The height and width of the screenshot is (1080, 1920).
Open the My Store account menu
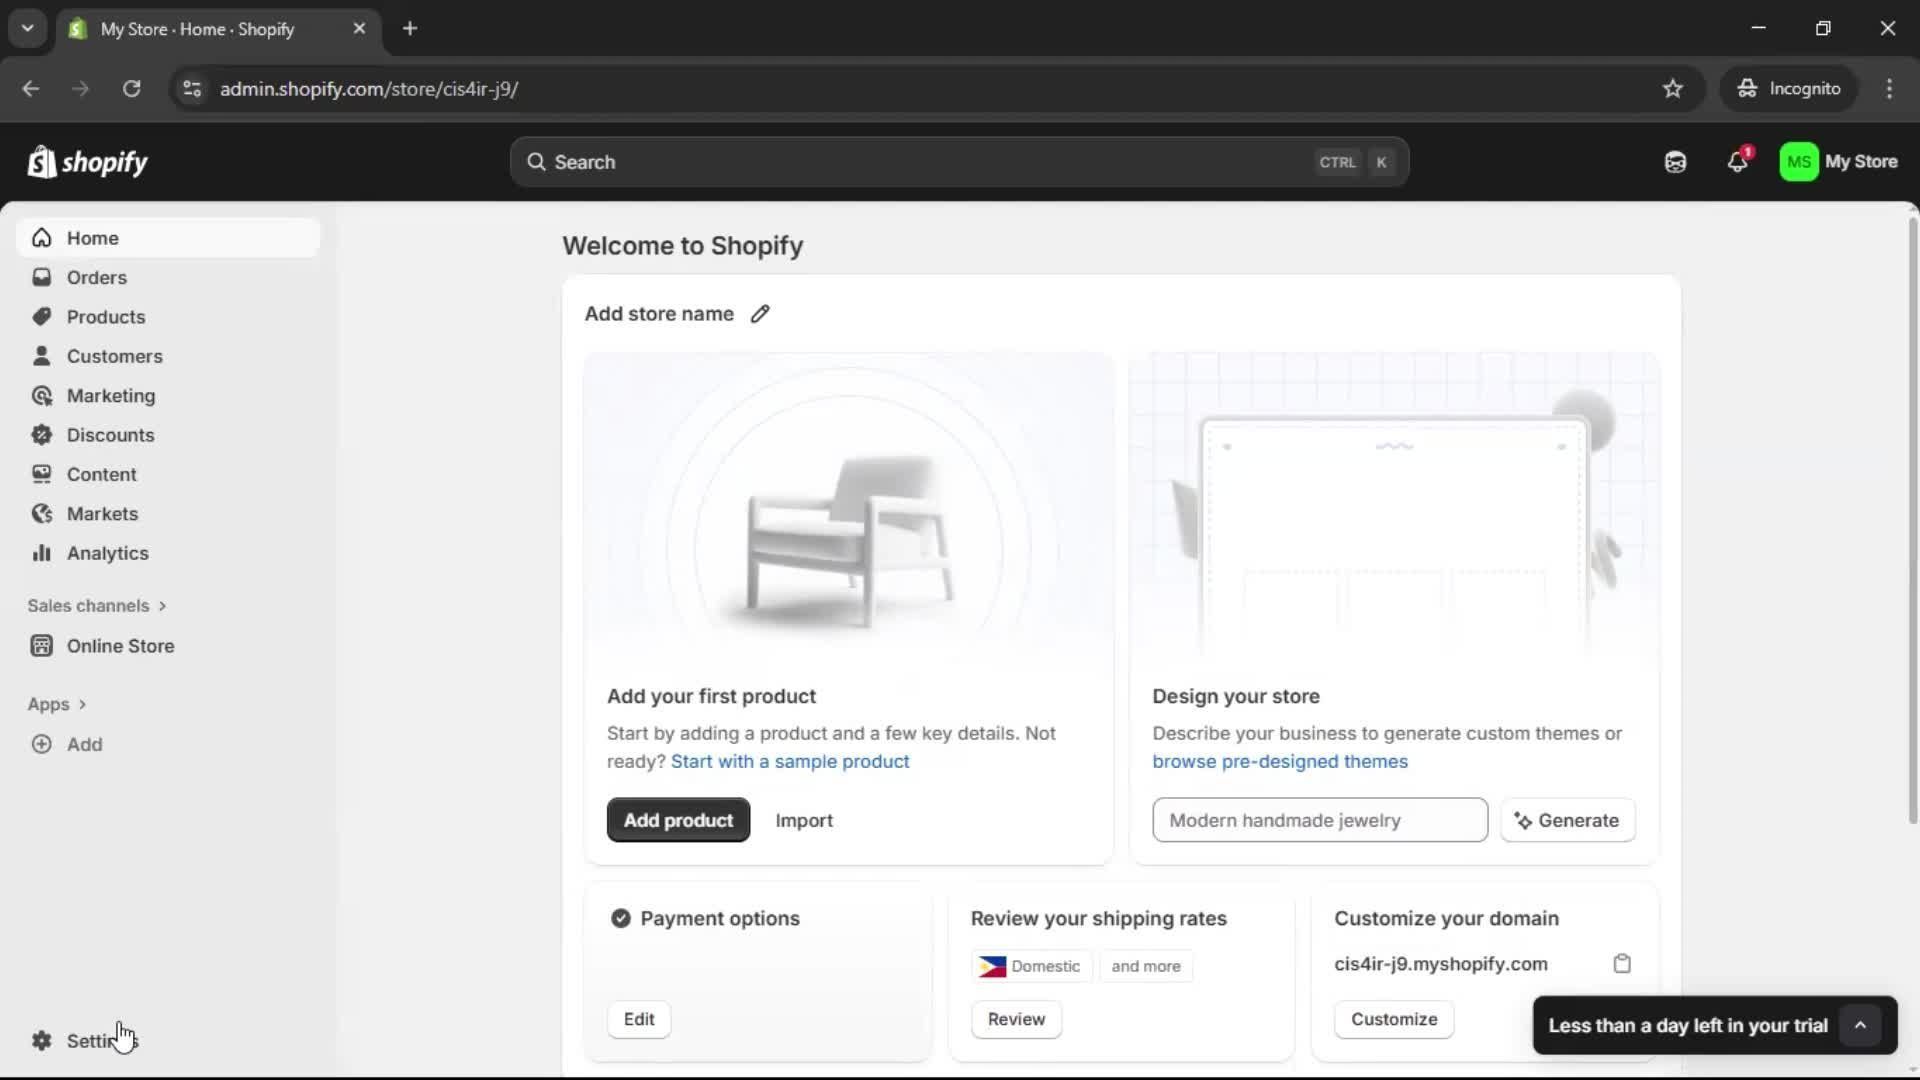(x=1838, y=162)
